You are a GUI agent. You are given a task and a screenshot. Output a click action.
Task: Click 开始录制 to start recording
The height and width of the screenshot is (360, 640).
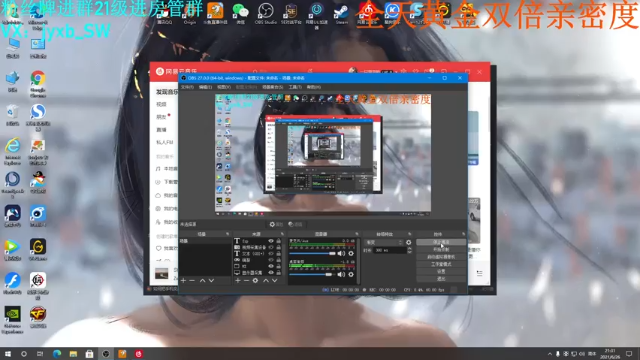click(x=441, y=249)
